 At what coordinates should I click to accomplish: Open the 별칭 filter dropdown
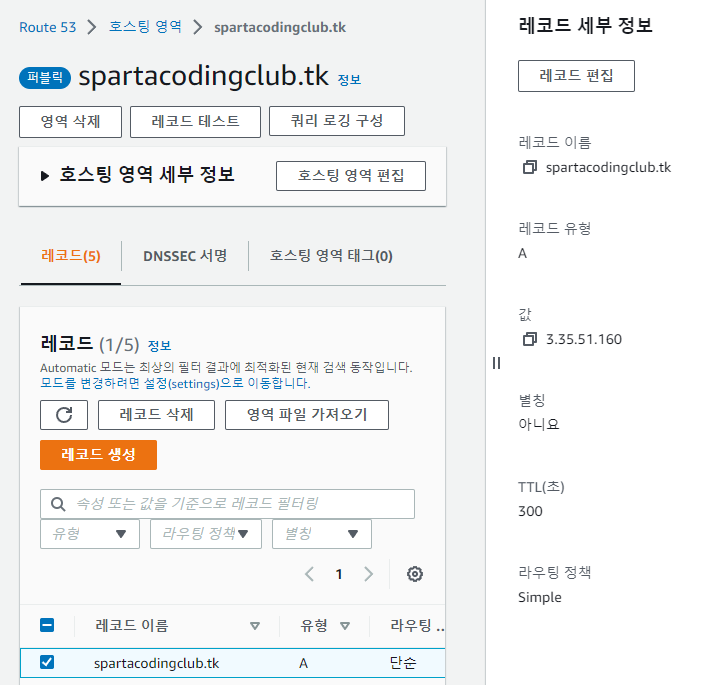[322, 534]
